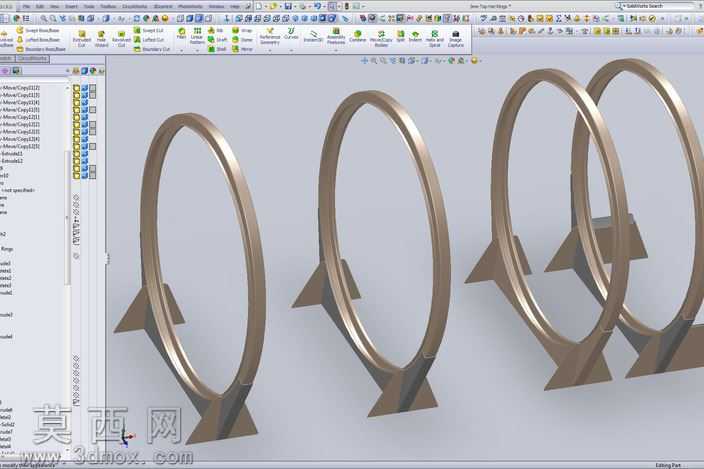The width and height of the screenshot is (704, 469).
Task: Select the Split tool
Action: click(400, 36)
